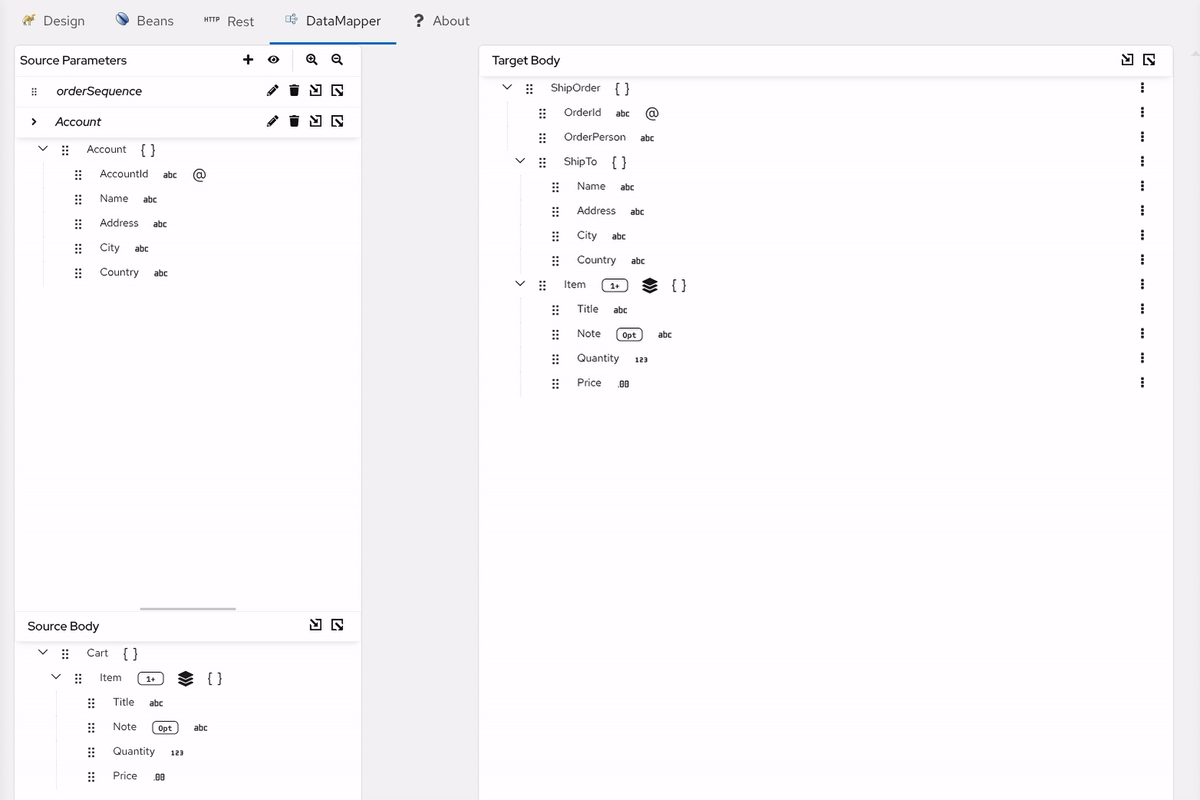The image size is (1200, 800).
Task: Open the About tab
Action: (442, 21)
